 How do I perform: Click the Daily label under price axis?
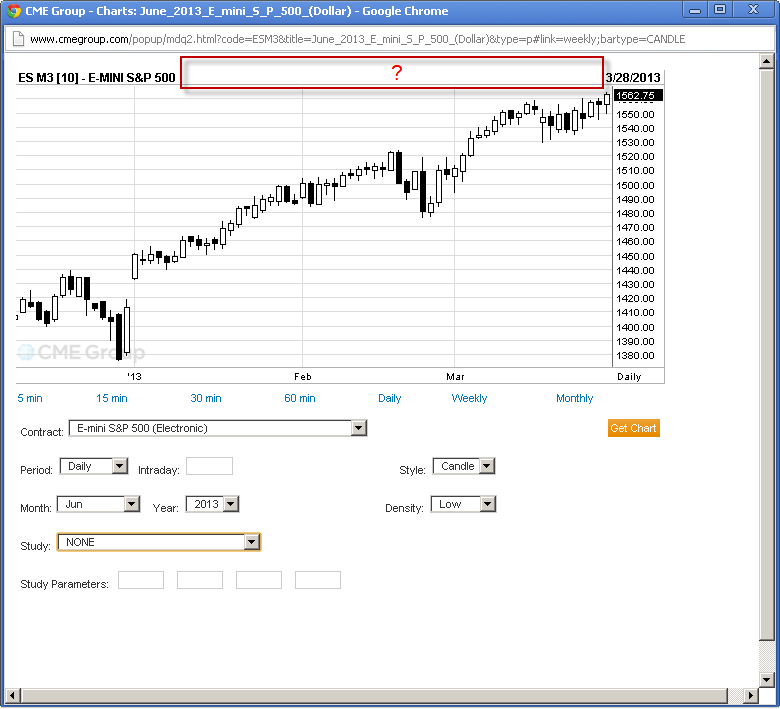(x=629, y=377)
